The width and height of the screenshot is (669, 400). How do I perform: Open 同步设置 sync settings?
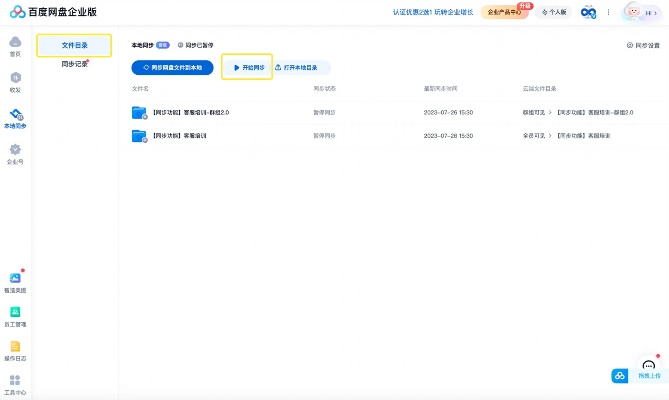click(x=643, y=45)
